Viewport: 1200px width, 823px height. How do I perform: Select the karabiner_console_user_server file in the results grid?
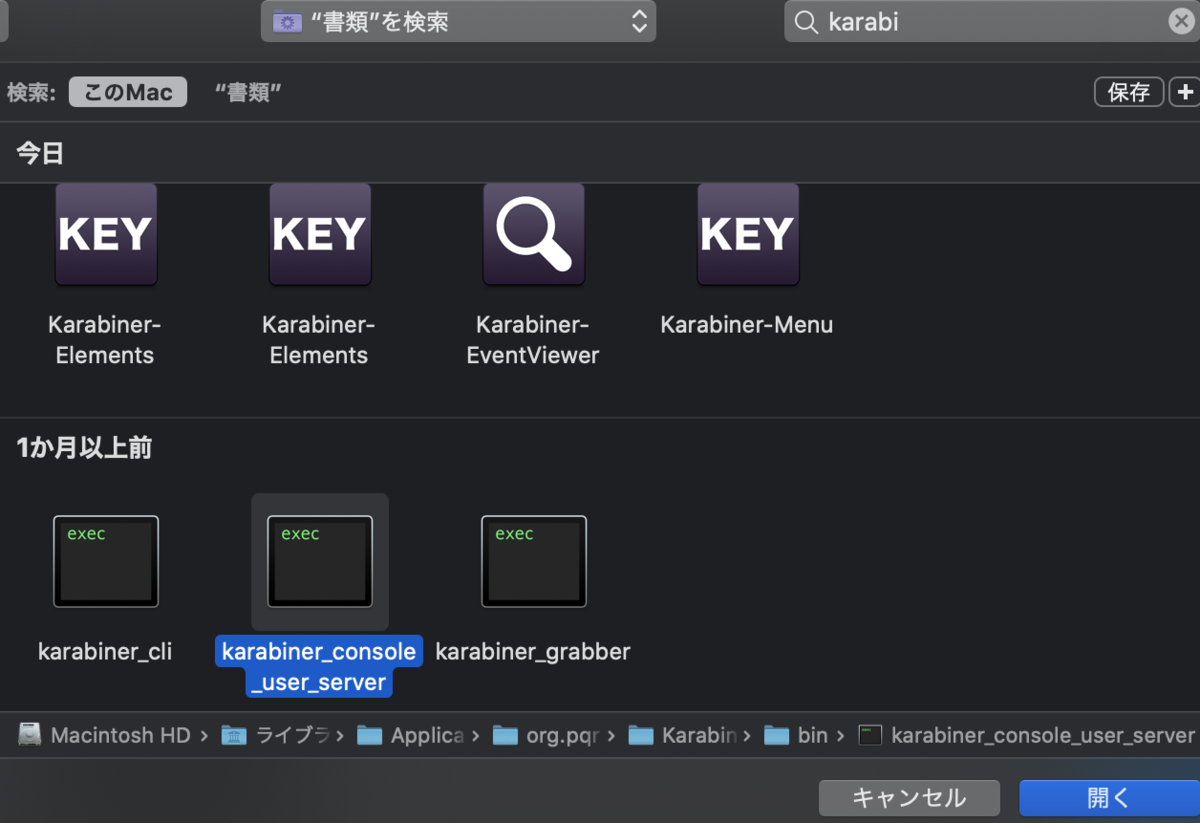tap(319, 561)
